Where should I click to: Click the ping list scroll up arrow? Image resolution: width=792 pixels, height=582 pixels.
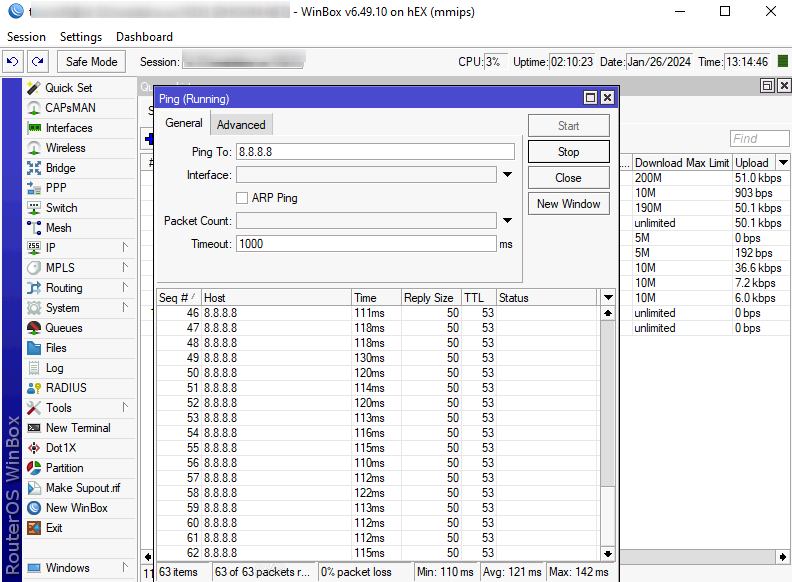608,313
